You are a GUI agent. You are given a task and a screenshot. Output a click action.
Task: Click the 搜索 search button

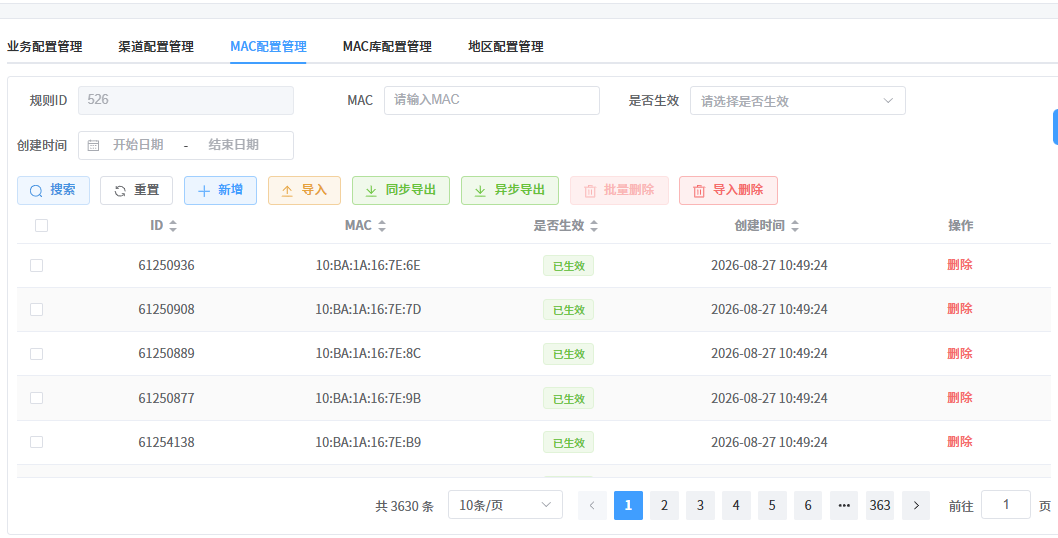(x=53, y=190)
